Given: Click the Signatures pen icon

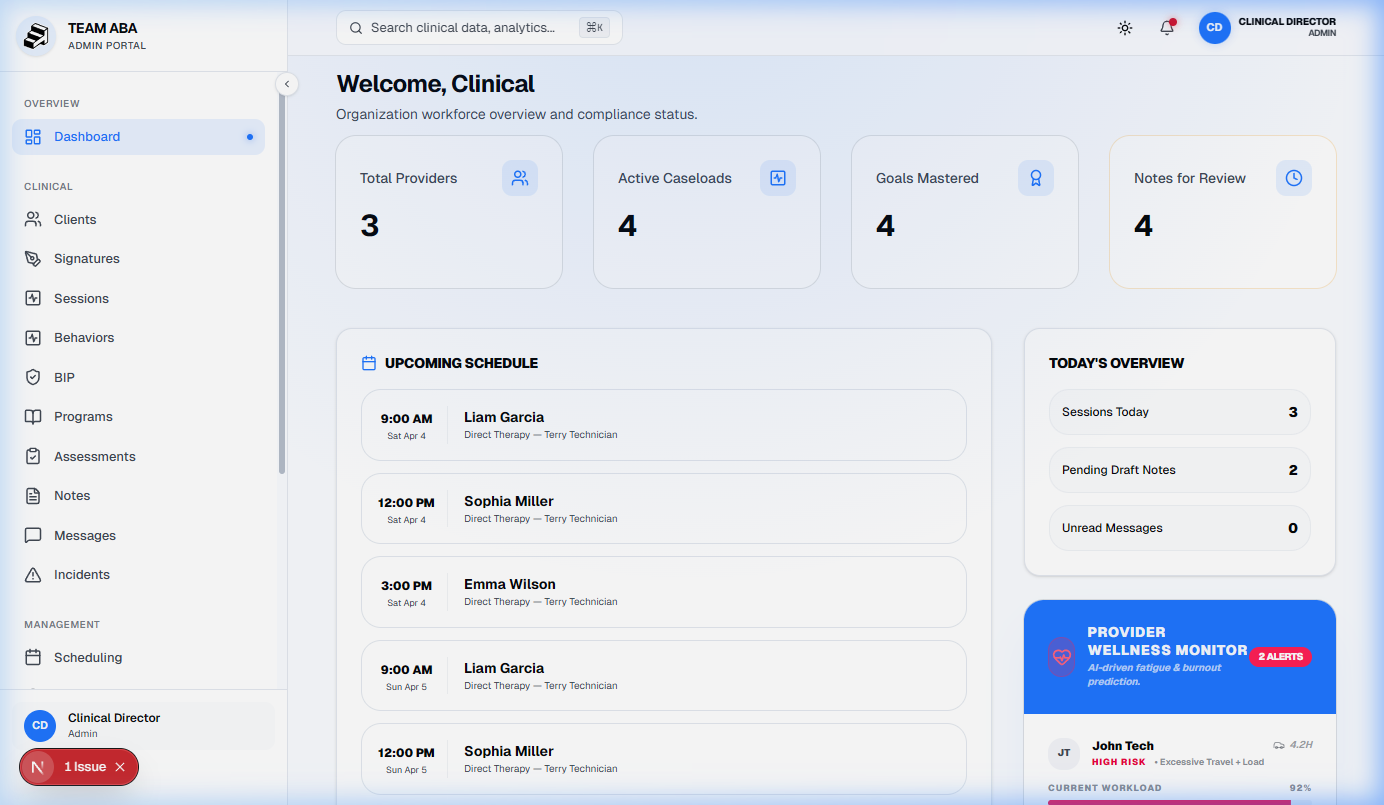Looking at the screenshot, I should tap(33, 258).
